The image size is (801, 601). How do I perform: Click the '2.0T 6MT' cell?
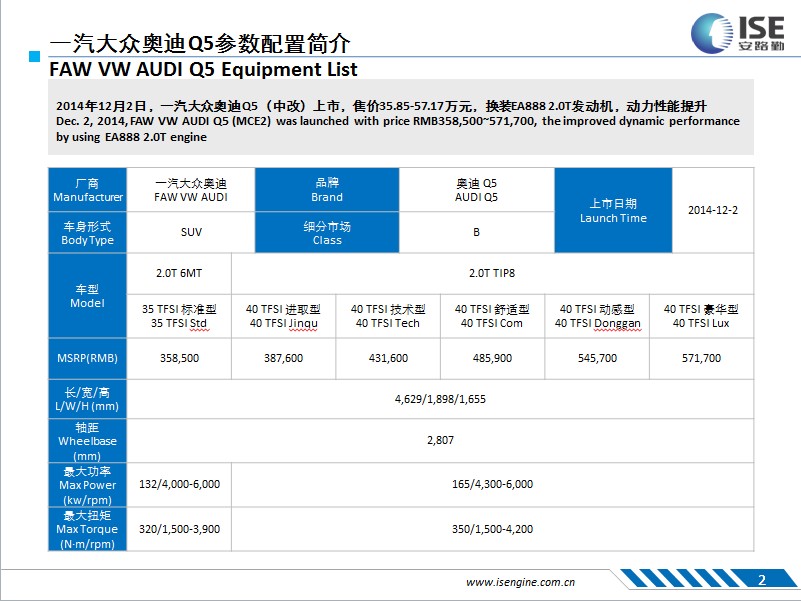pos(179,273)
